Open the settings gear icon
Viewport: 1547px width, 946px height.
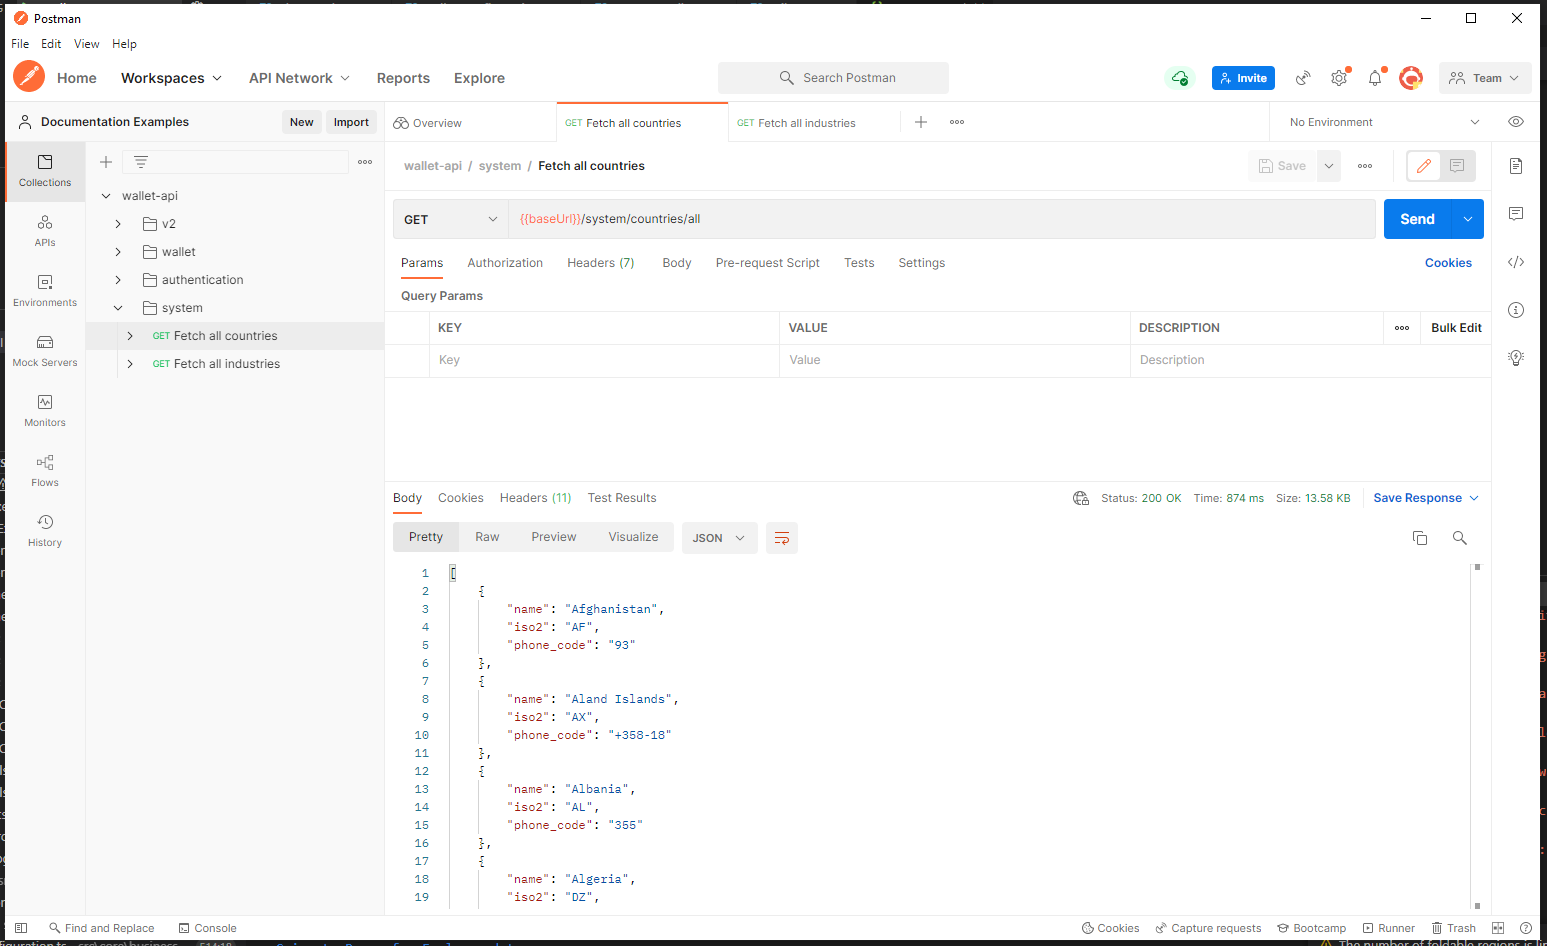click(1339, 78)
